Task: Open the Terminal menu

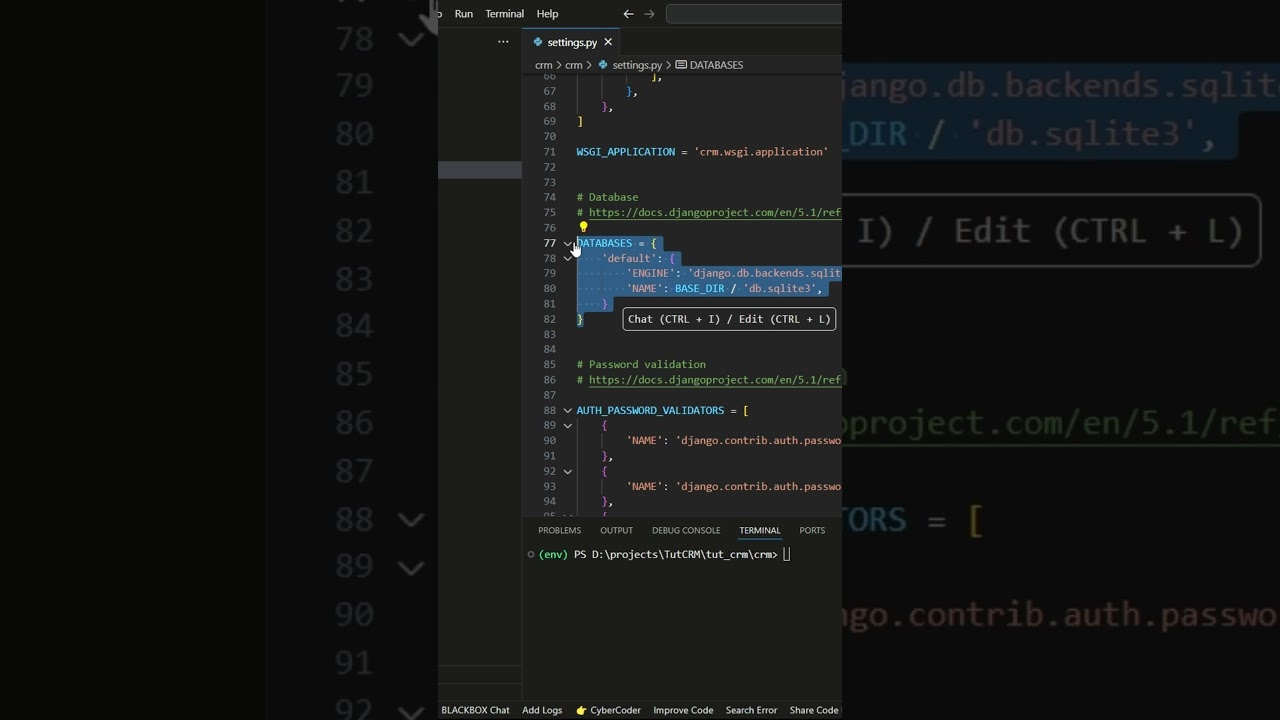Action: coord(504,14)
